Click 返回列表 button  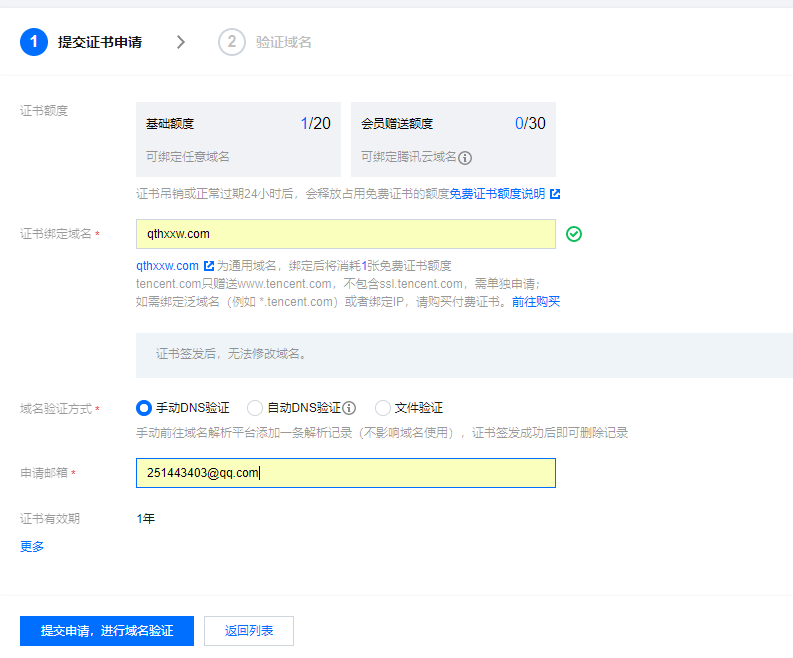pyautogui.click(x=249, y=631)
